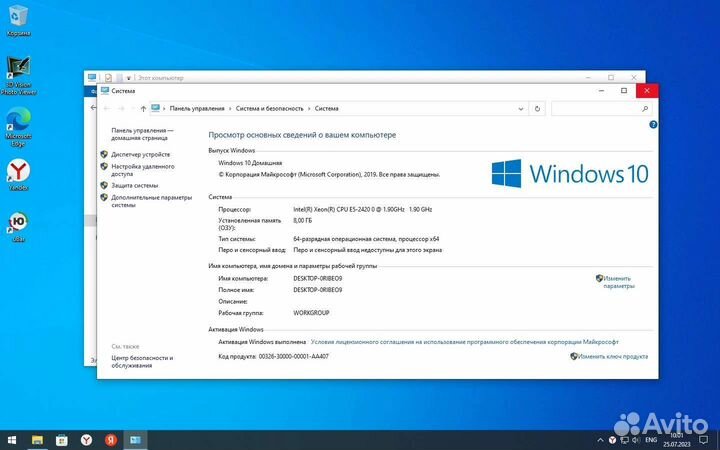
Task: Open the Recycle Bin desktop icon
Action: click(18, 20)
